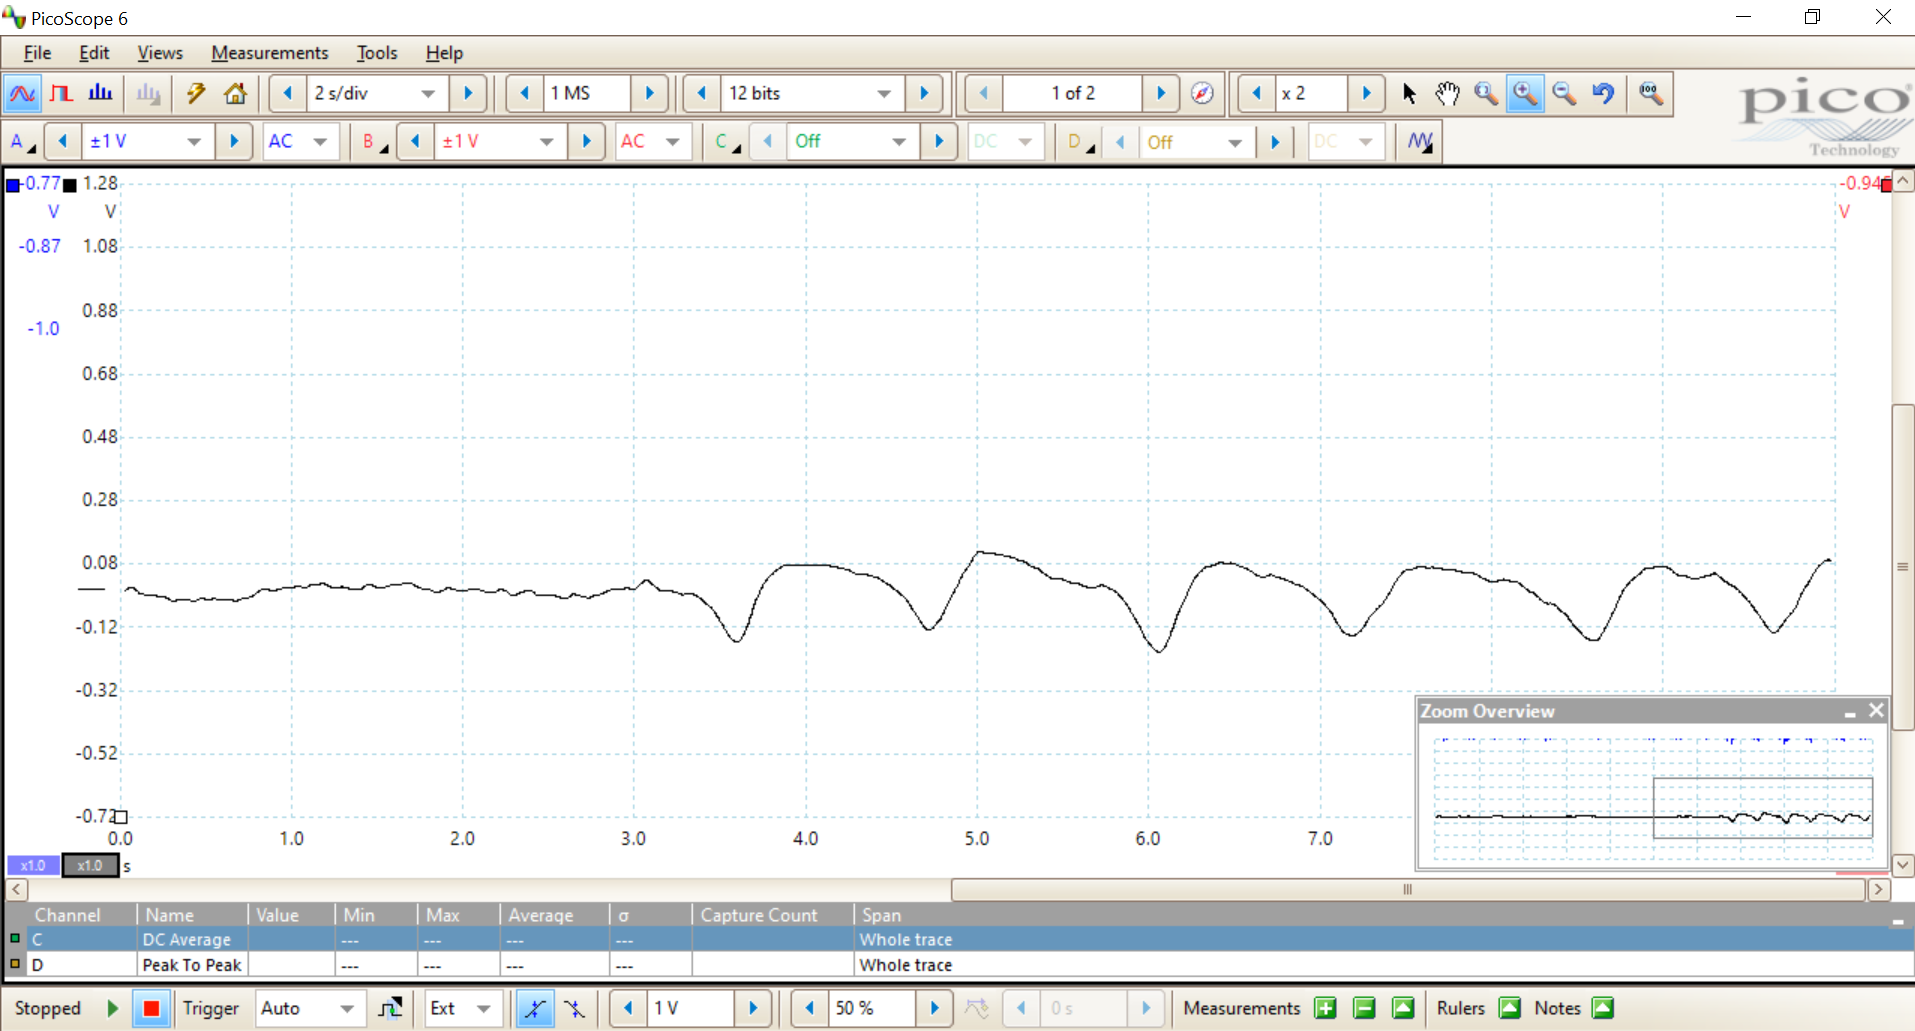Open the Edit menu

(x=94, y=53)
